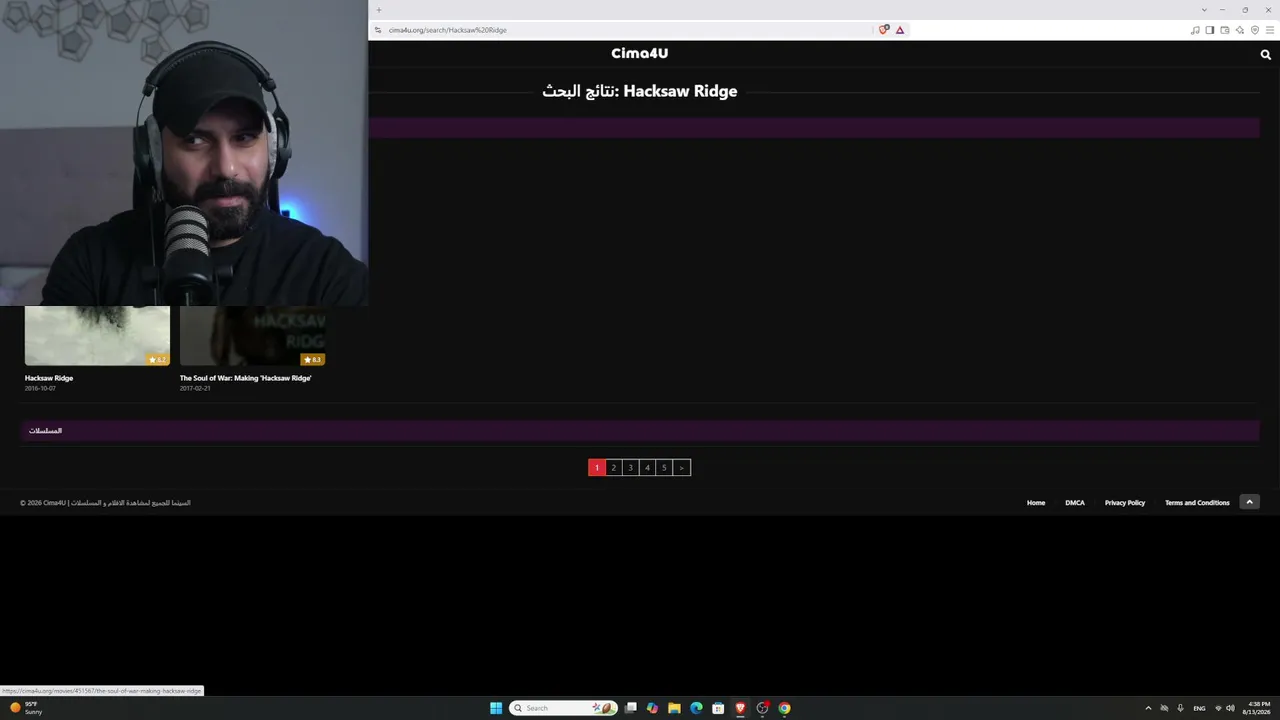Viewport: 1280px width, 720px height.
Task: Open the Leo AI sparkle icon
Action: (1240, 30)
